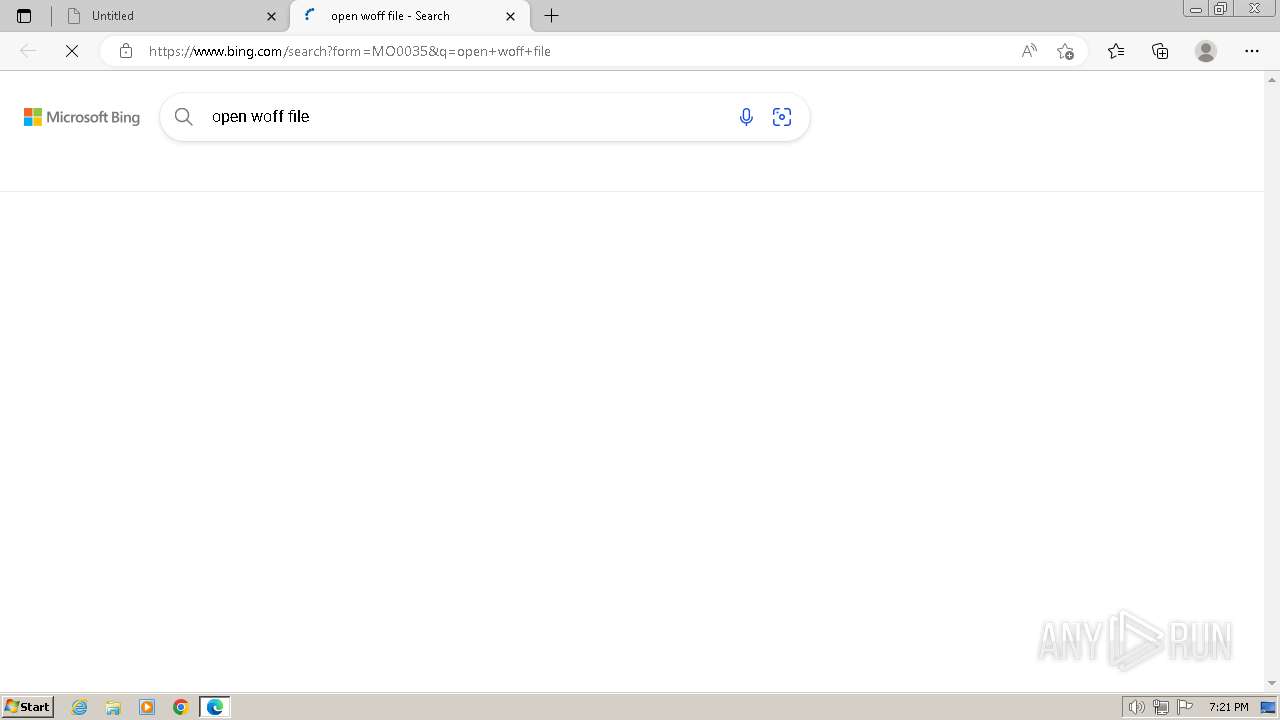The image size is (1280, 720).
Task: Select the open woff file - Search tab
Action: click(409, 16)
